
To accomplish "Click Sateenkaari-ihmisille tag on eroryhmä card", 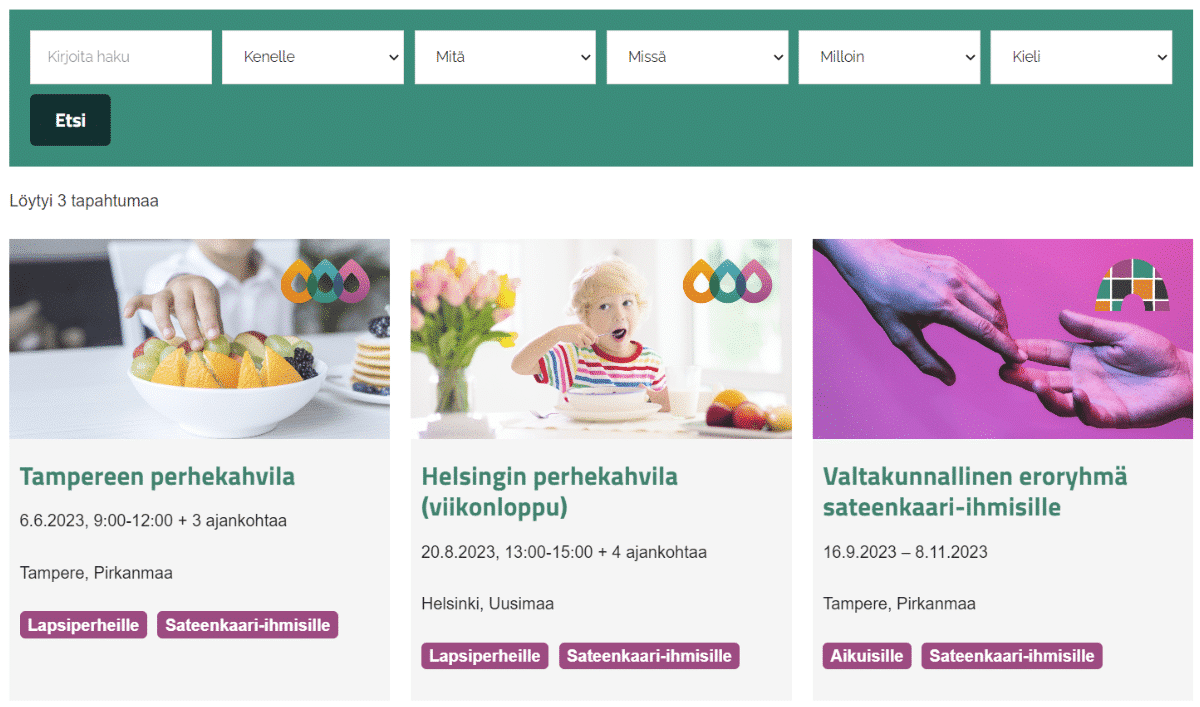I will point(1011,656).
